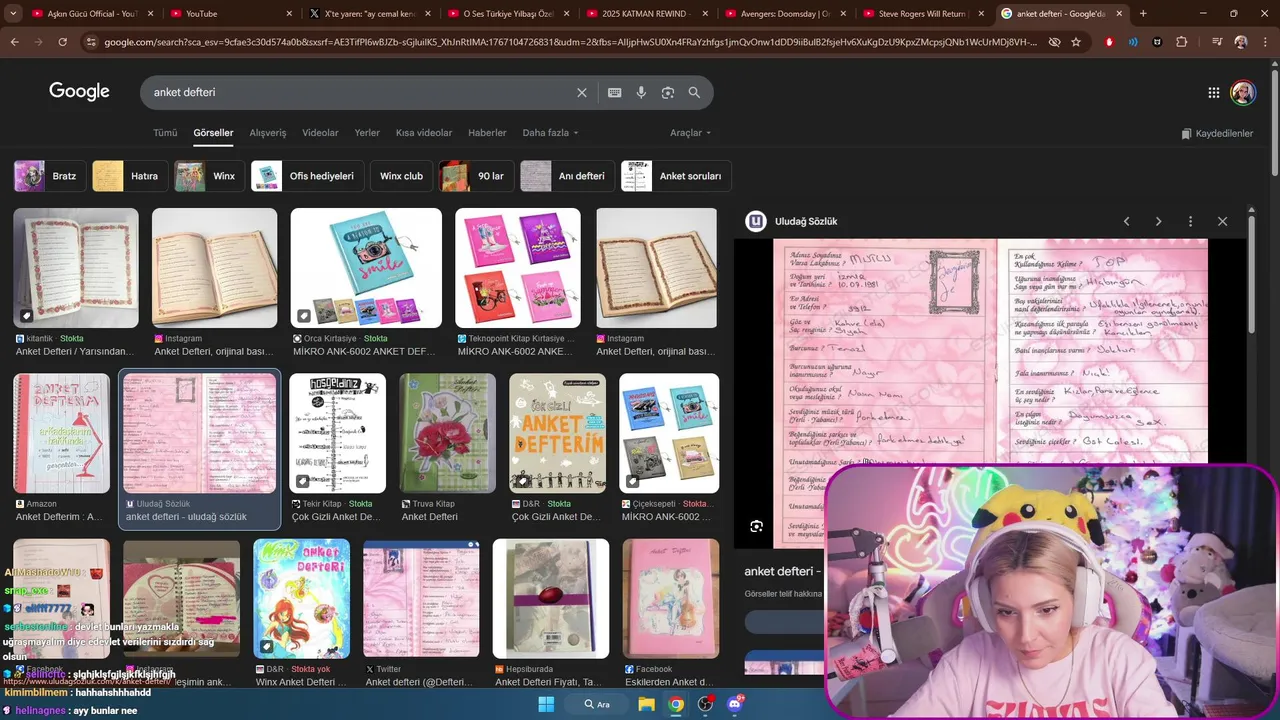1280x720 pixels.
Task: Filter by the Anı defteri chip
Action: point(567,176)
